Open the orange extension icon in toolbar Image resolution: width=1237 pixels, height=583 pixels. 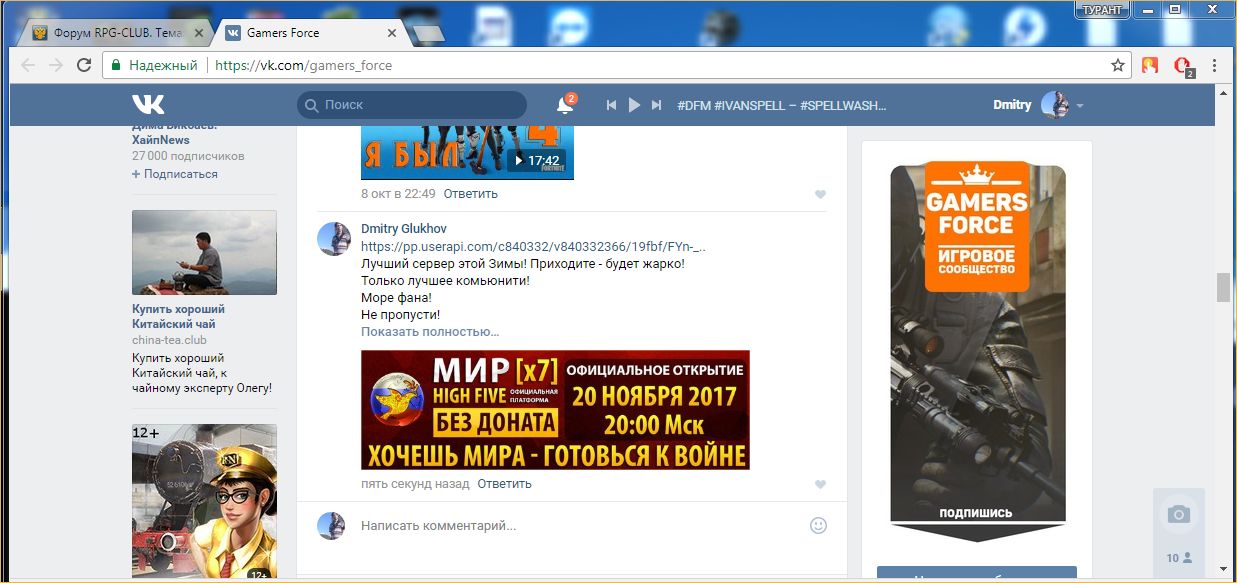[x=1150, y=65]
